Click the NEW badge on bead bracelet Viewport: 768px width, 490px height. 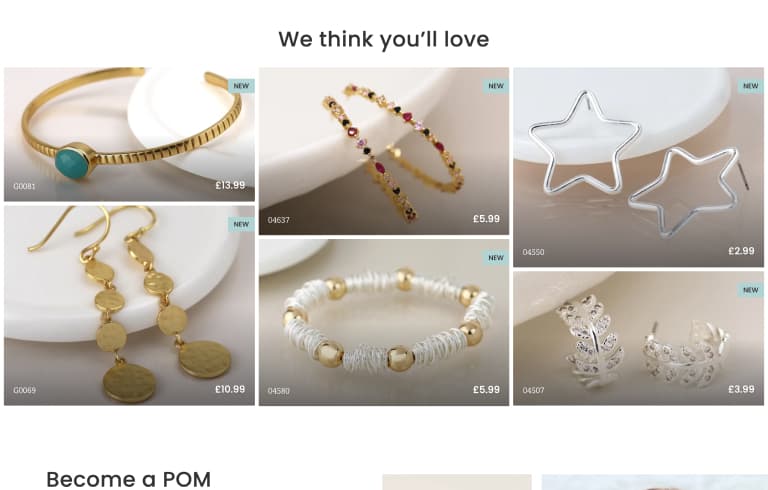pyautogui.click(x=496, y=258)
